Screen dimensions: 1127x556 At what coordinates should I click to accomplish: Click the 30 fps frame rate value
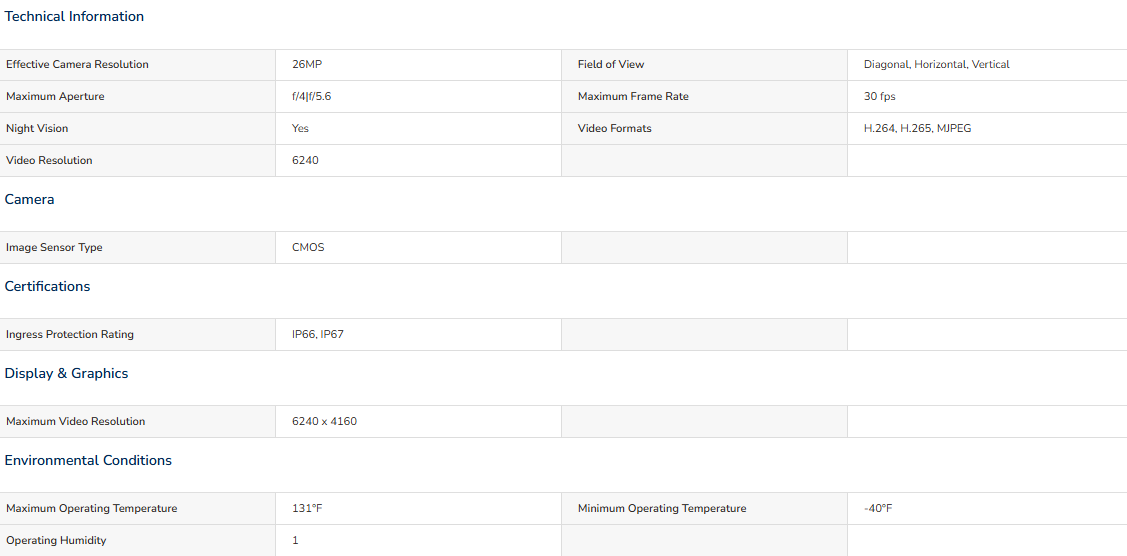click(880, 96)
